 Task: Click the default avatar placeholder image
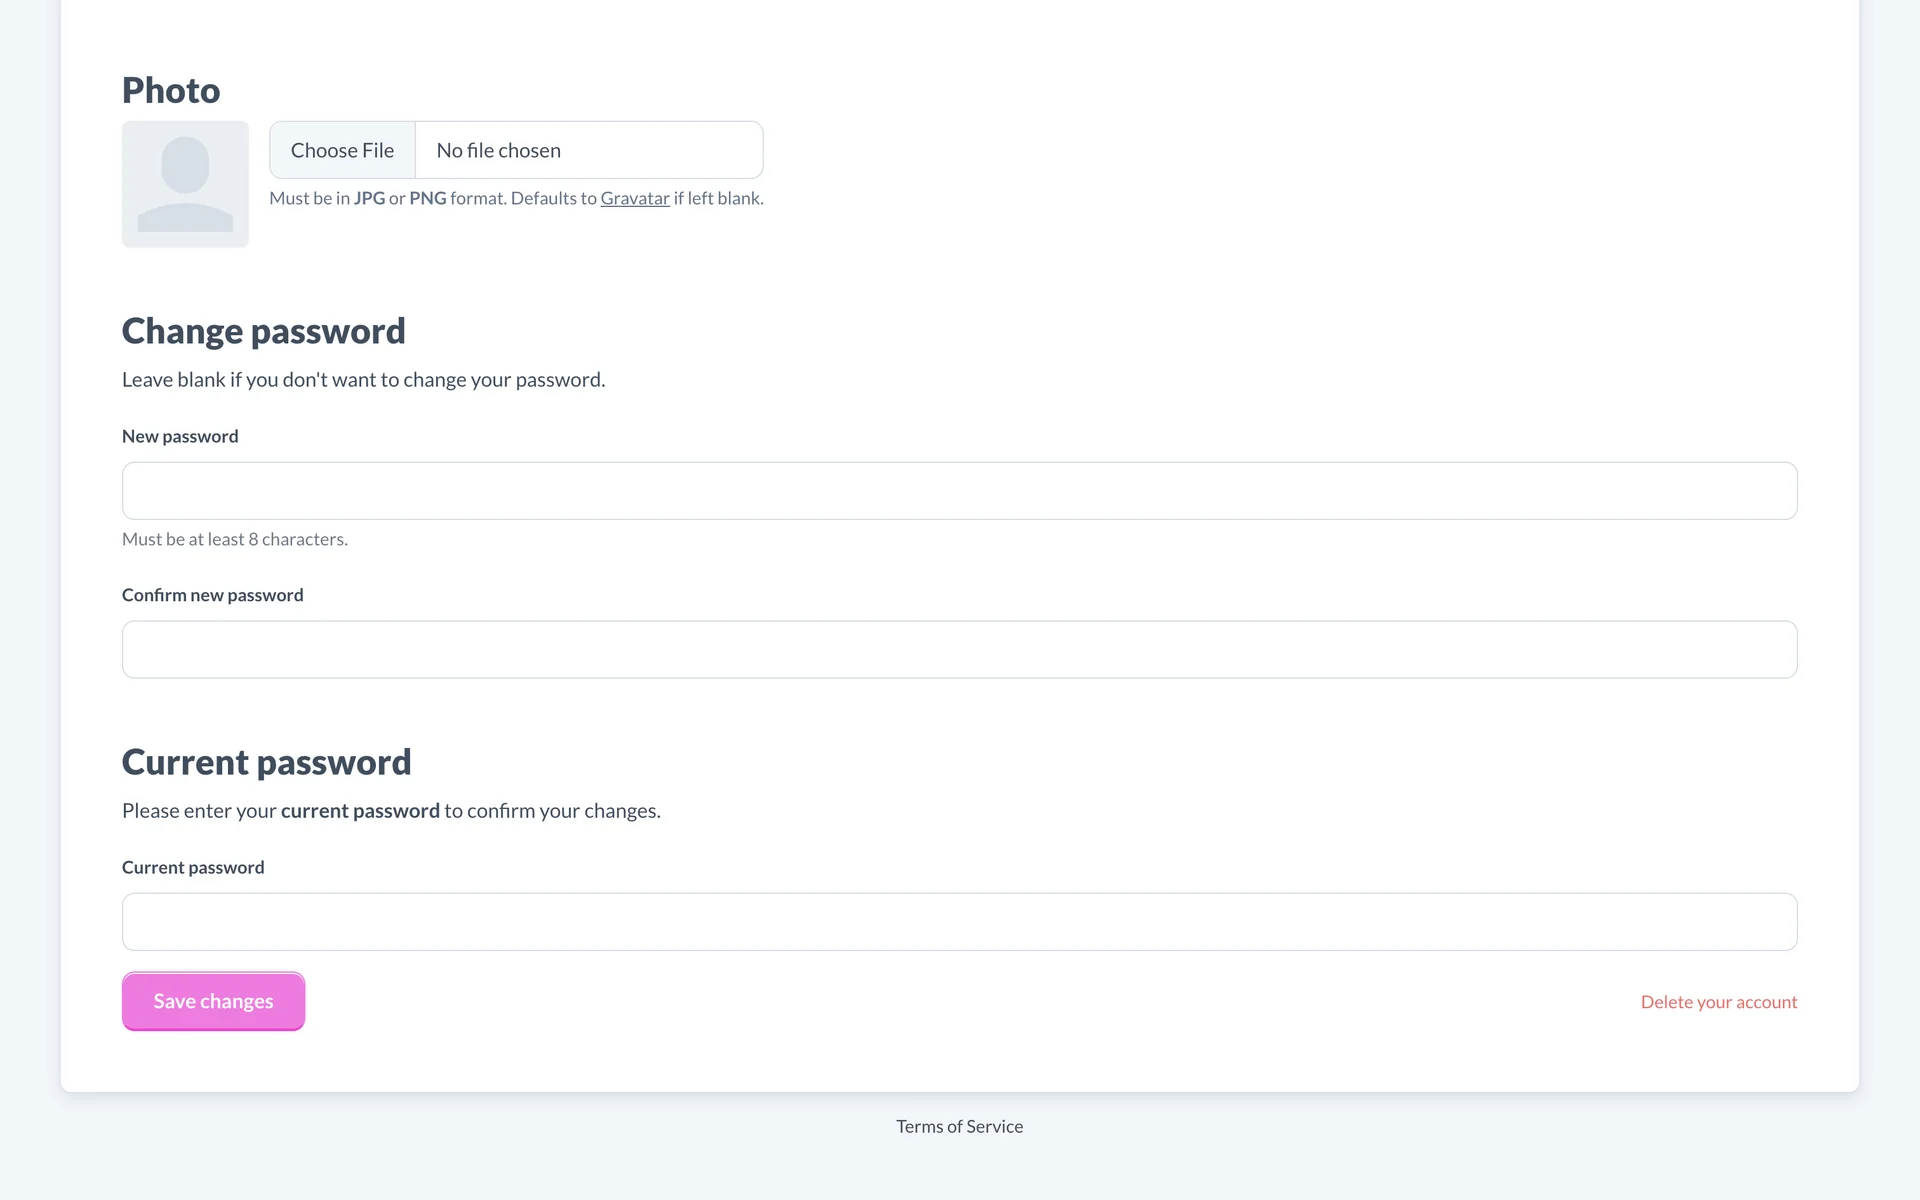[185, 184]
